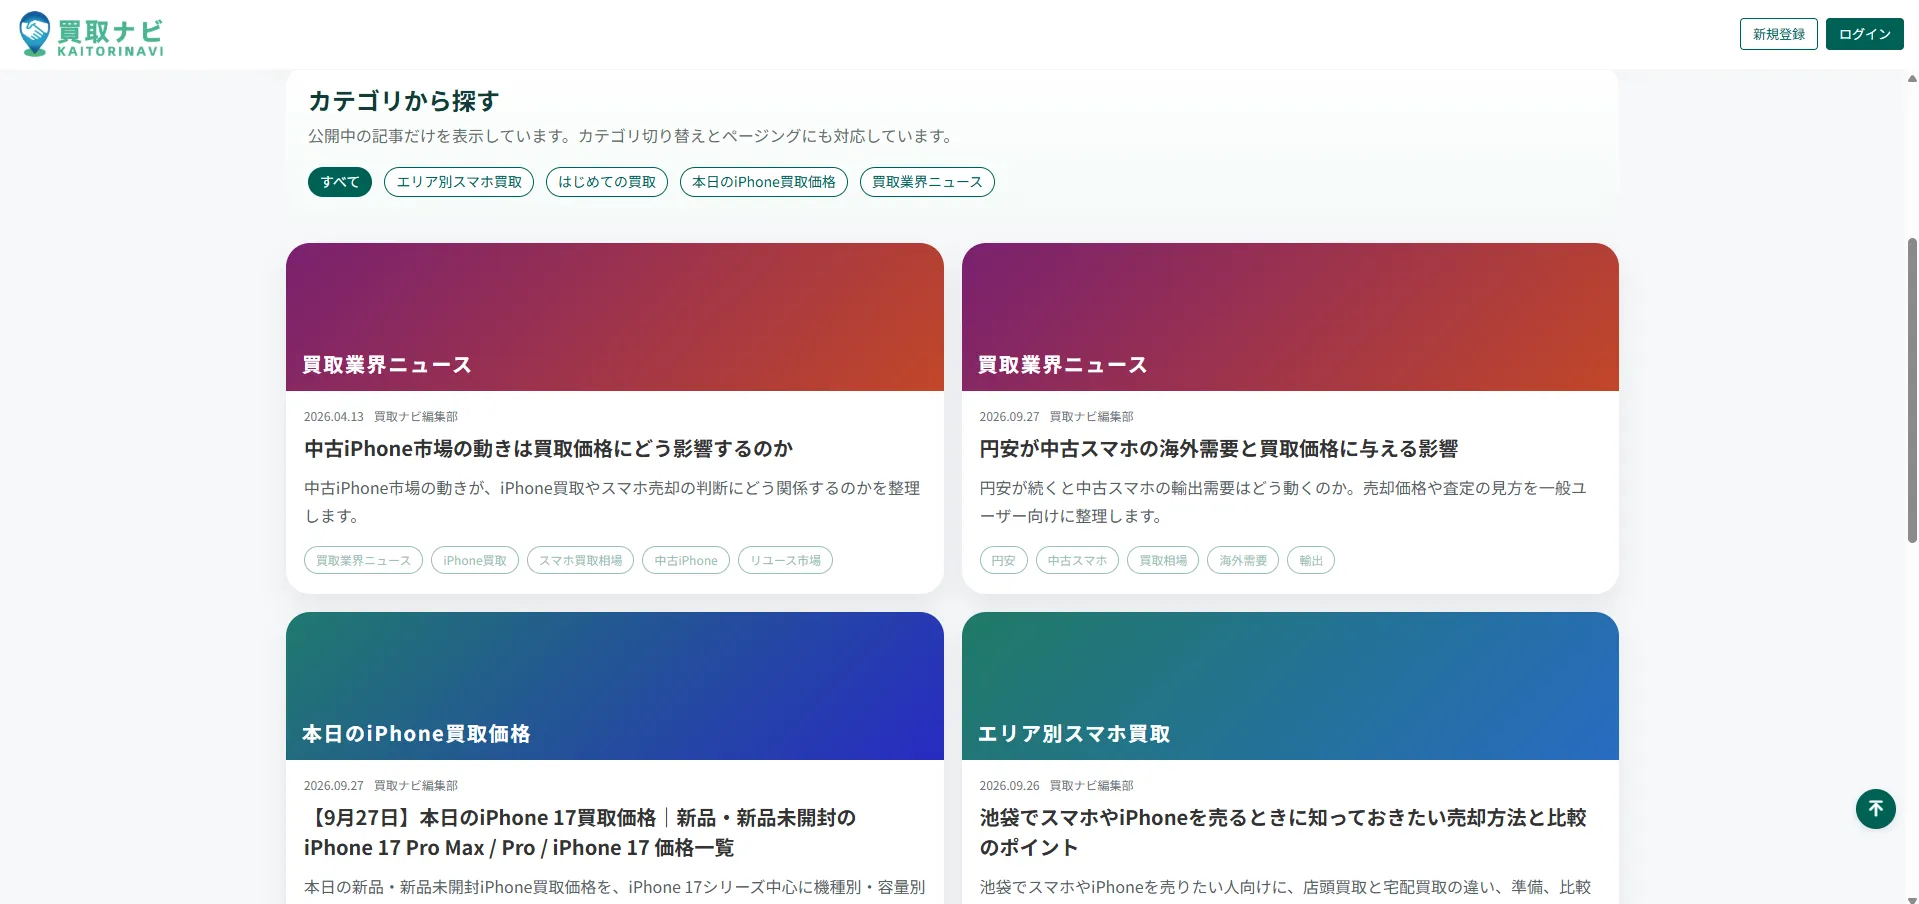Open the 9月27日 iPhone 17買取価格 article
This screenshot has height=904, width=1919.
(580, 832)
